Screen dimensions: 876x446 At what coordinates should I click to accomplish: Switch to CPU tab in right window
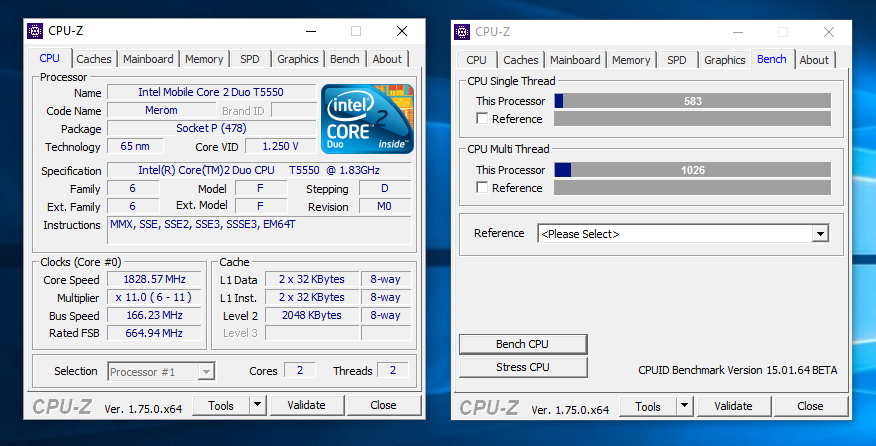[x=476, y=60]
